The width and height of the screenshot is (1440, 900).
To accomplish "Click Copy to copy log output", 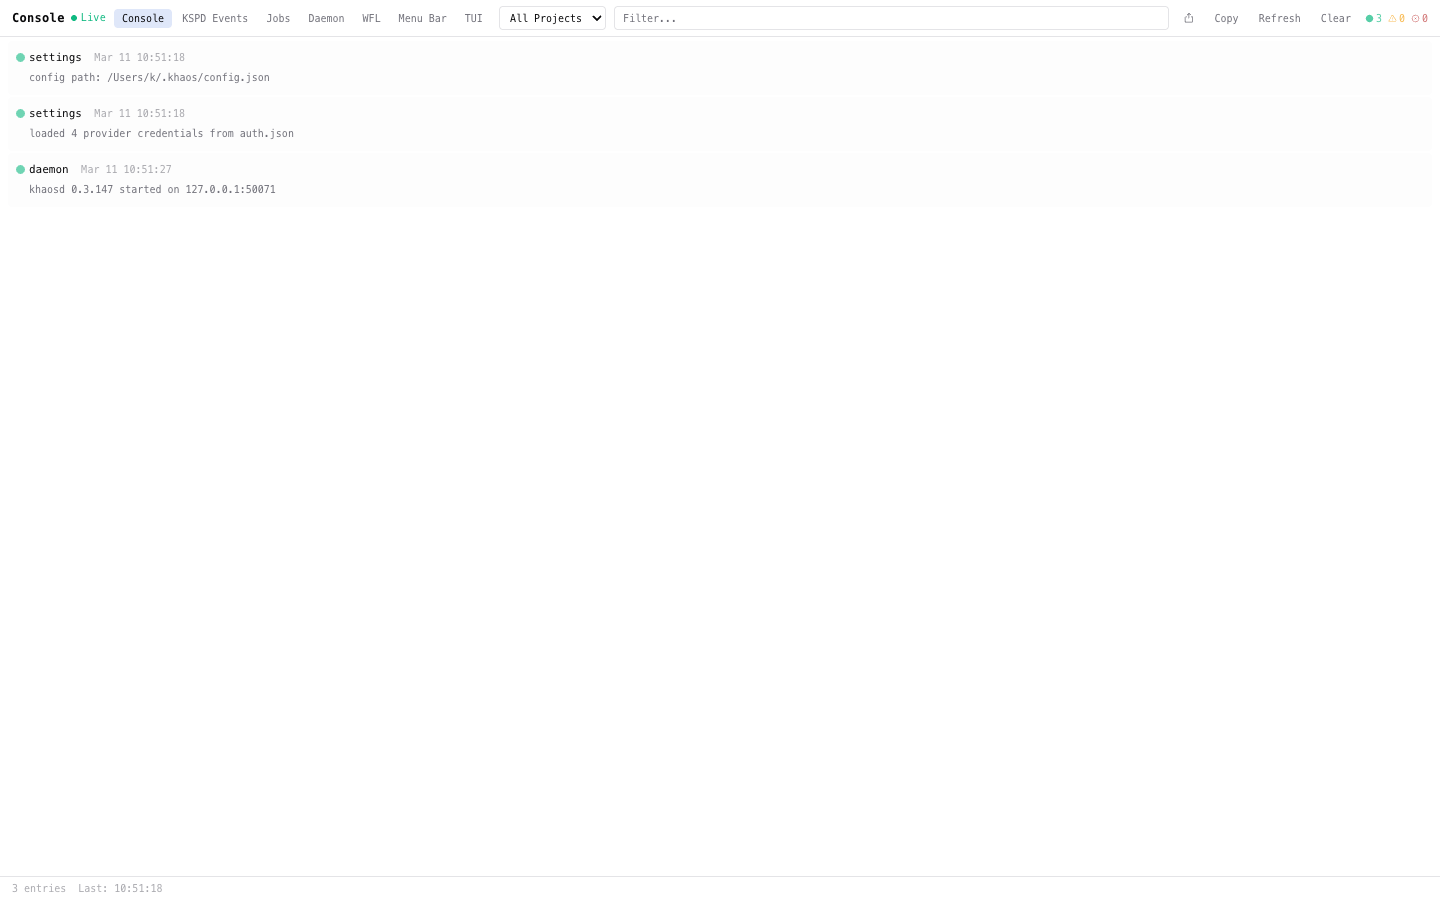I will (1226, 18).
